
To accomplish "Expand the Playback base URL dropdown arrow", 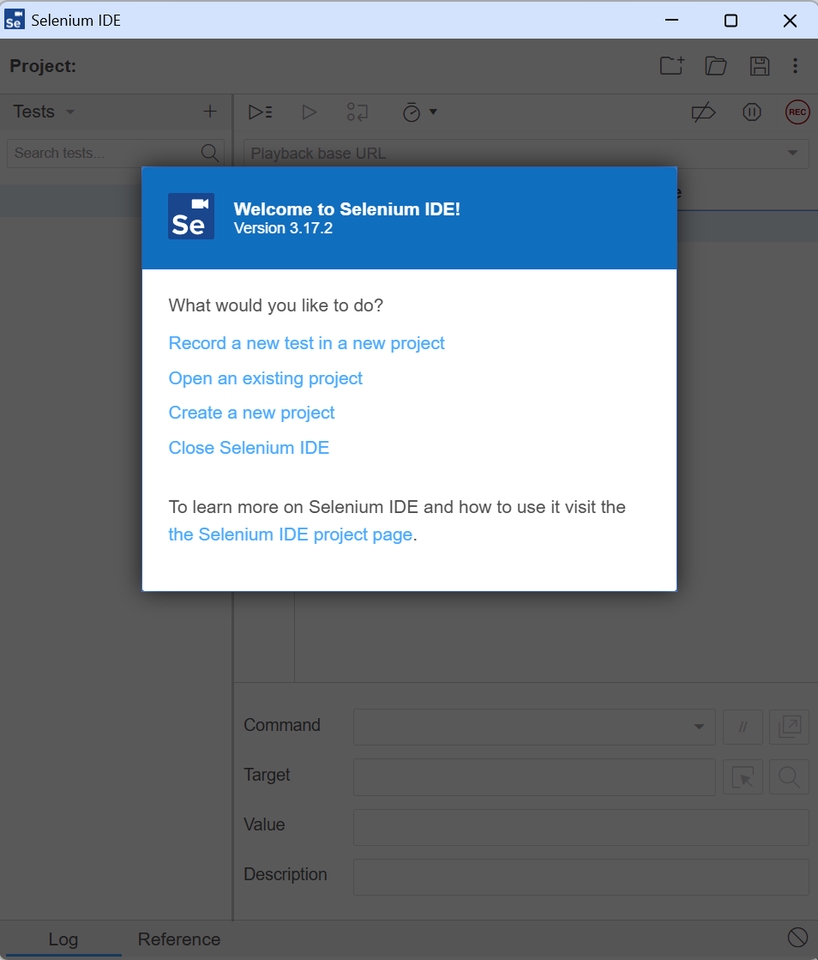I will point(792,152).
